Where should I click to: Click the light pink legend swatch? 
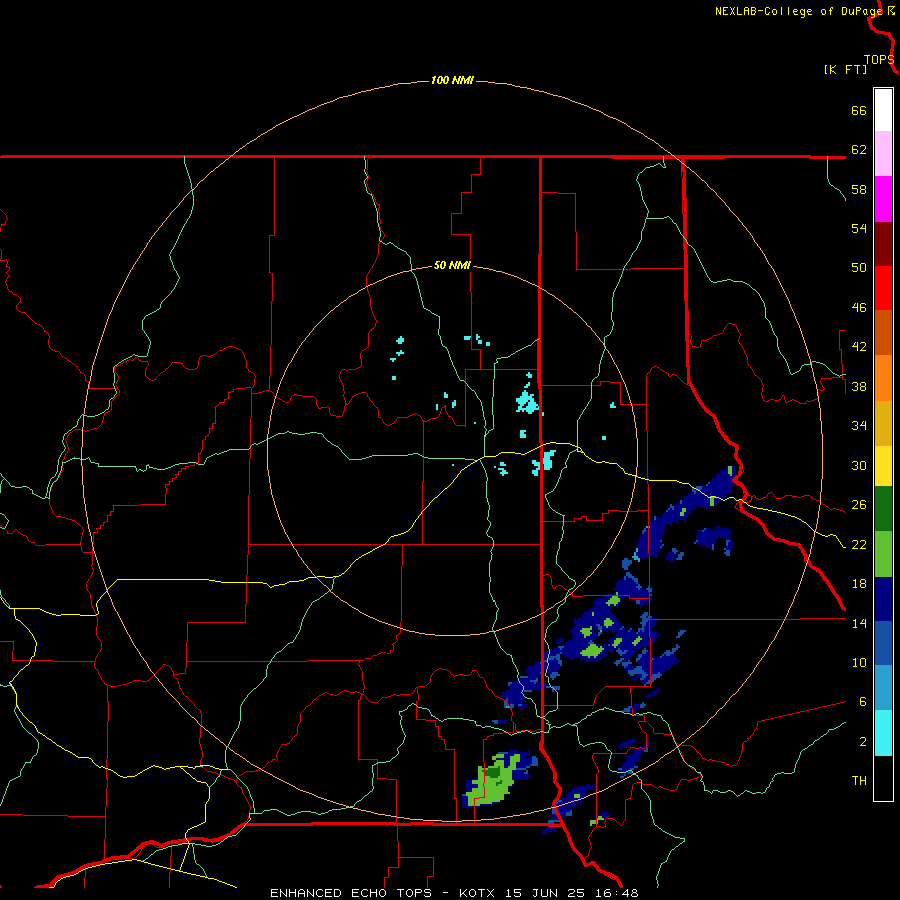883,154
